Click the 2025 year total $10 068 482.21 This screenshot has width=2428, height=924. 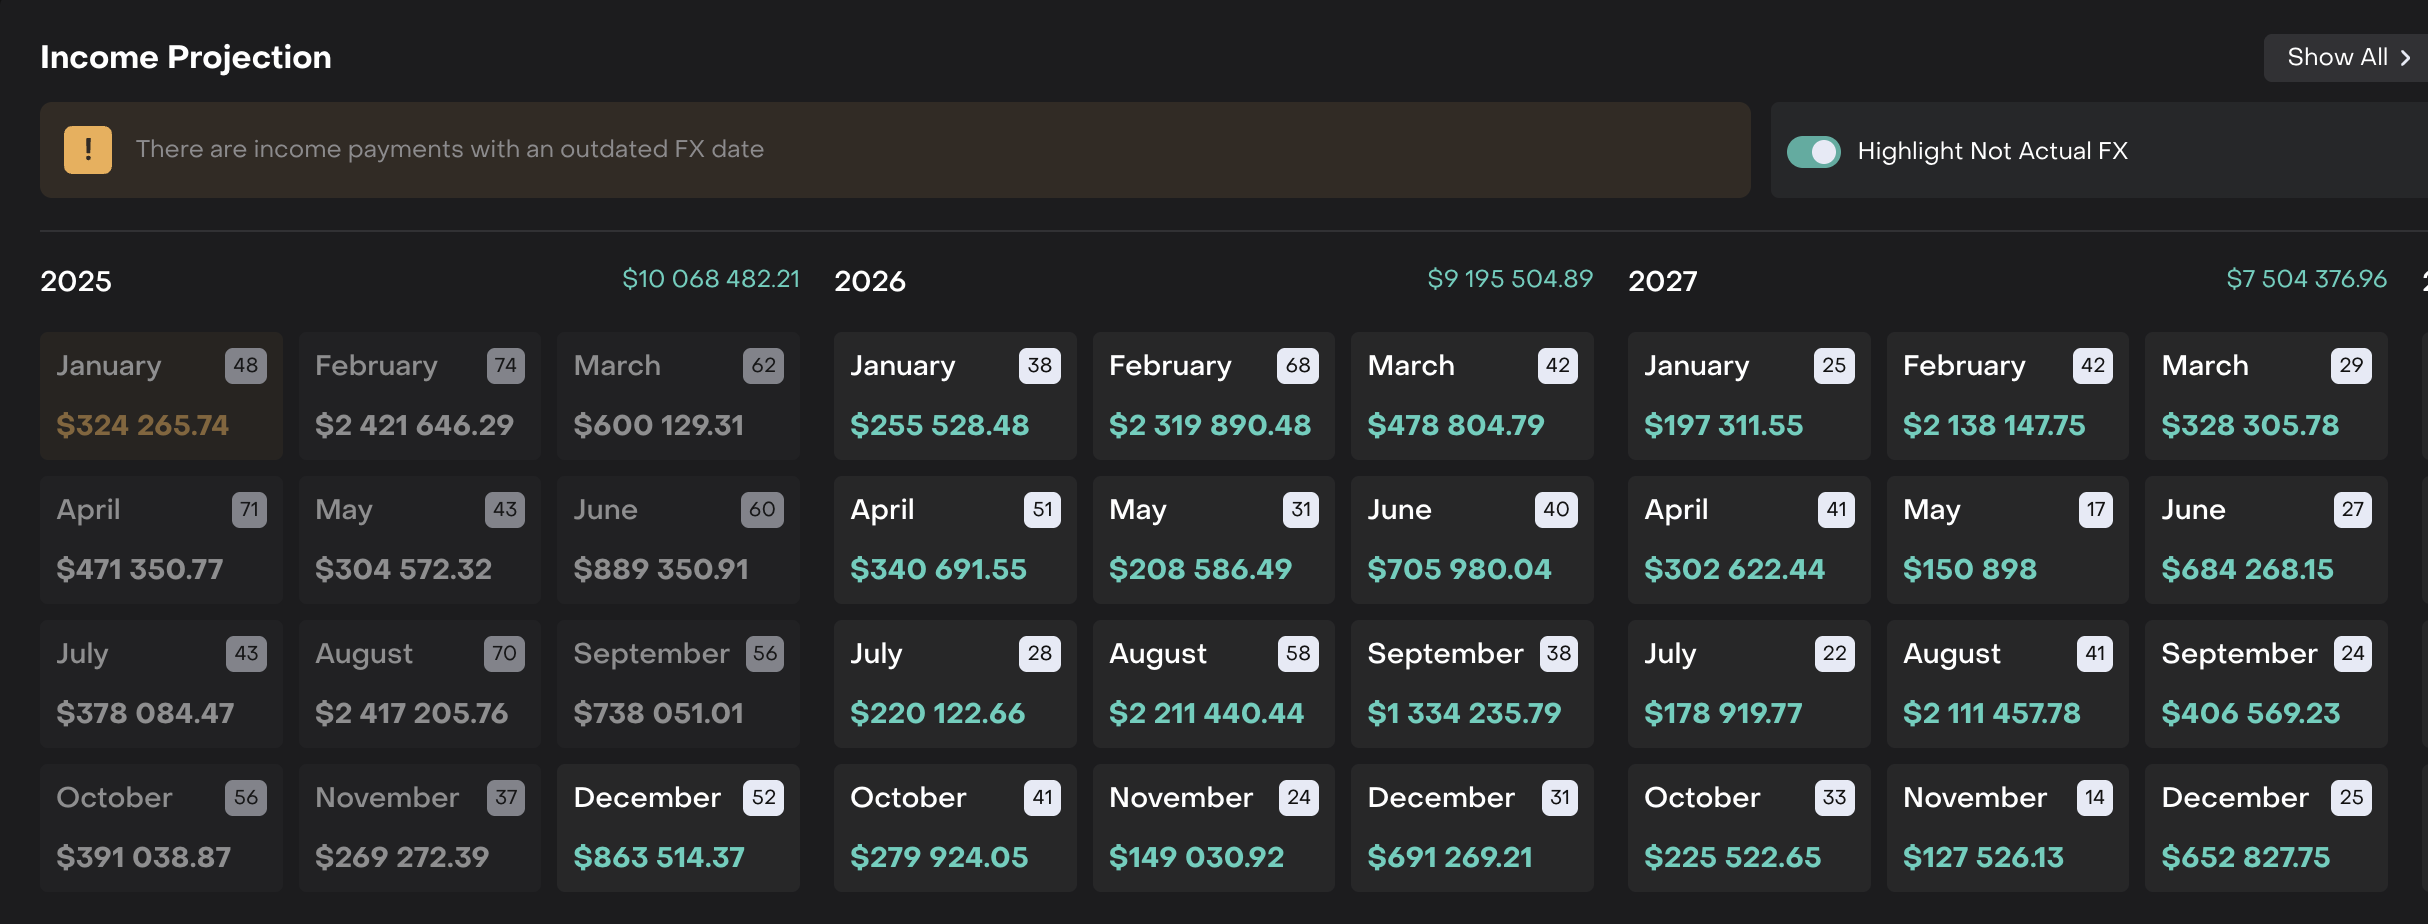(x=710, y=279)
